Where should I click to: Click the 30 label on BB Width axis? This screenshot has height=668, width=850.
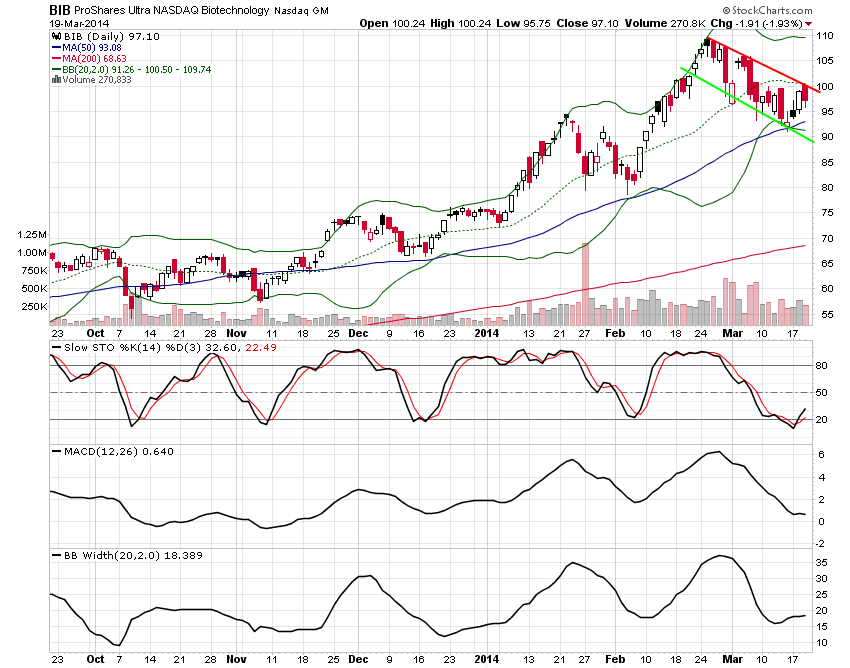pyautogui.click(x=822, y=579)
